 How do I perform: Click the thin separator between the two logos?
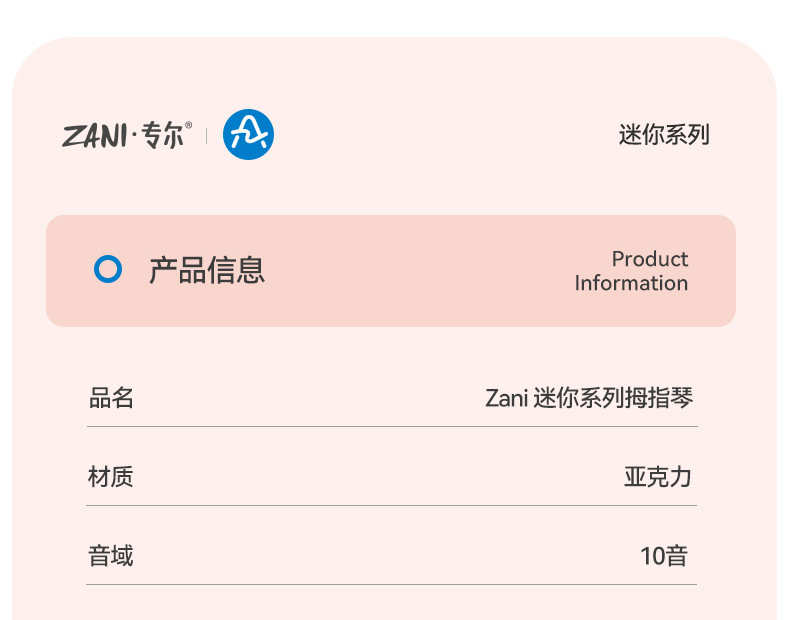coord(207,135)
